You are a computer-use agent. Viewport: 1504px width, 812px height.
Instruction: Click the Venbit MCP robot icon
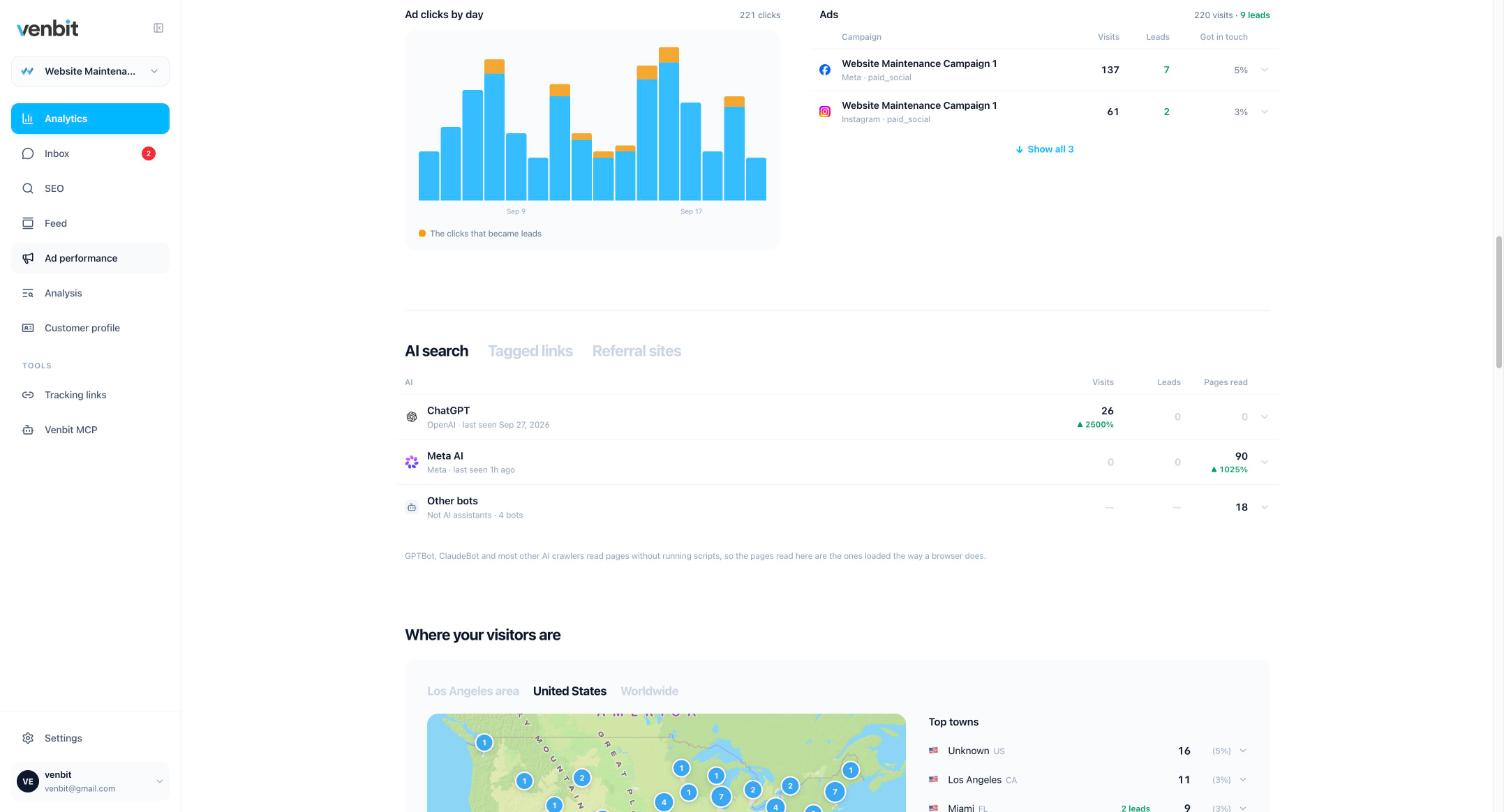click(x=28, y=430)
